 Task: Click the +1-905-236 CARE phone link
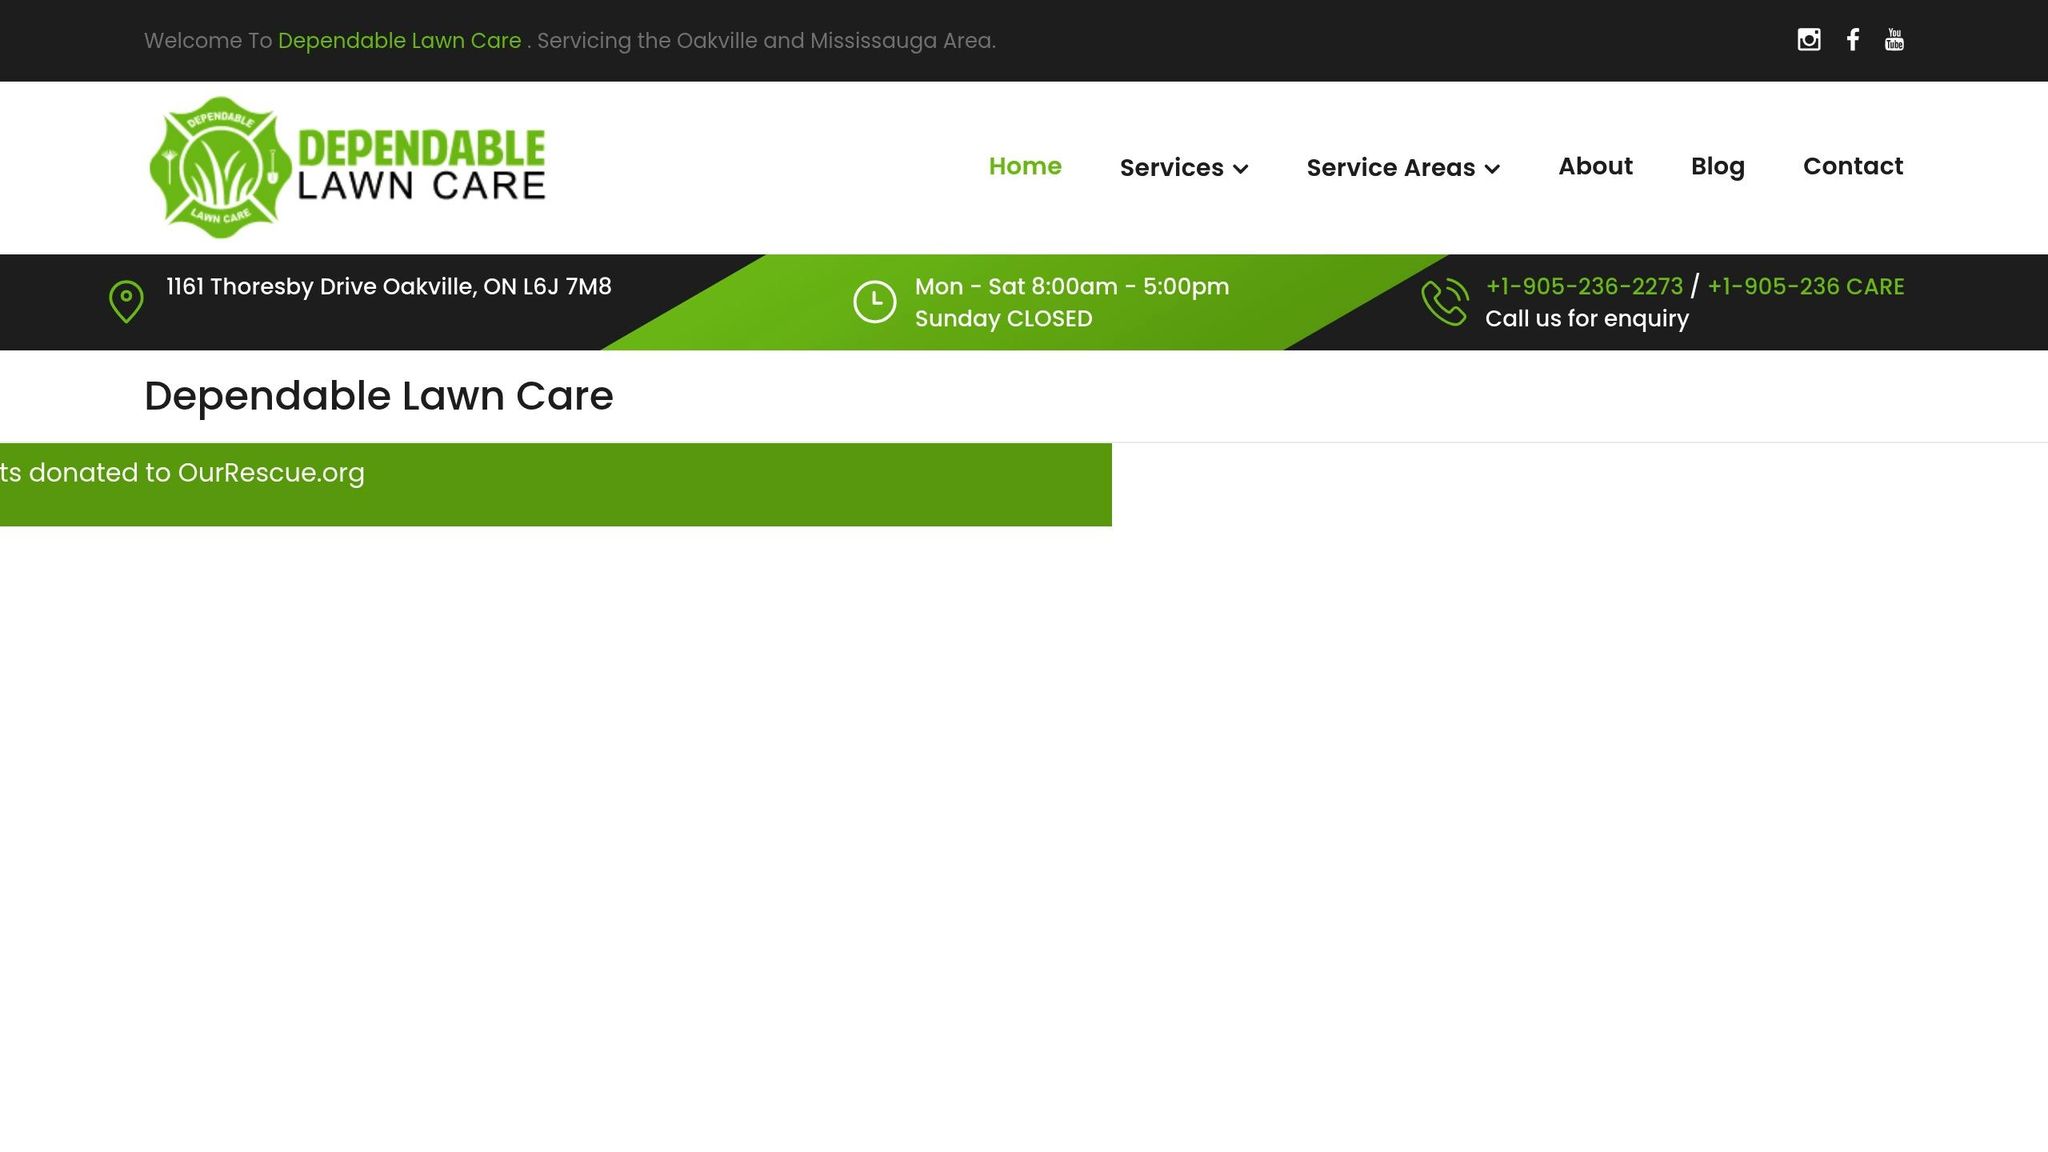coord(1806,286)
